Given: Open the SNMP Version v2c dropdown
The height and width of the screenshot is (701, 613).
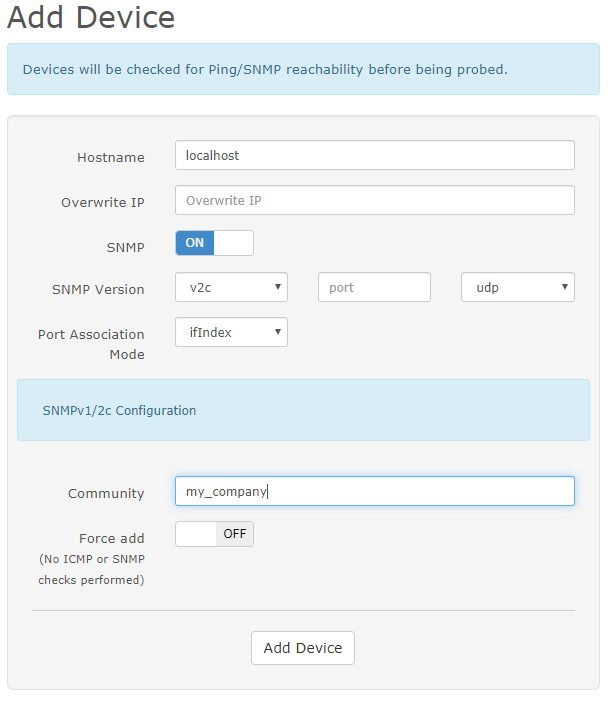Looking at the screenshot, I should tap(231, 287).
